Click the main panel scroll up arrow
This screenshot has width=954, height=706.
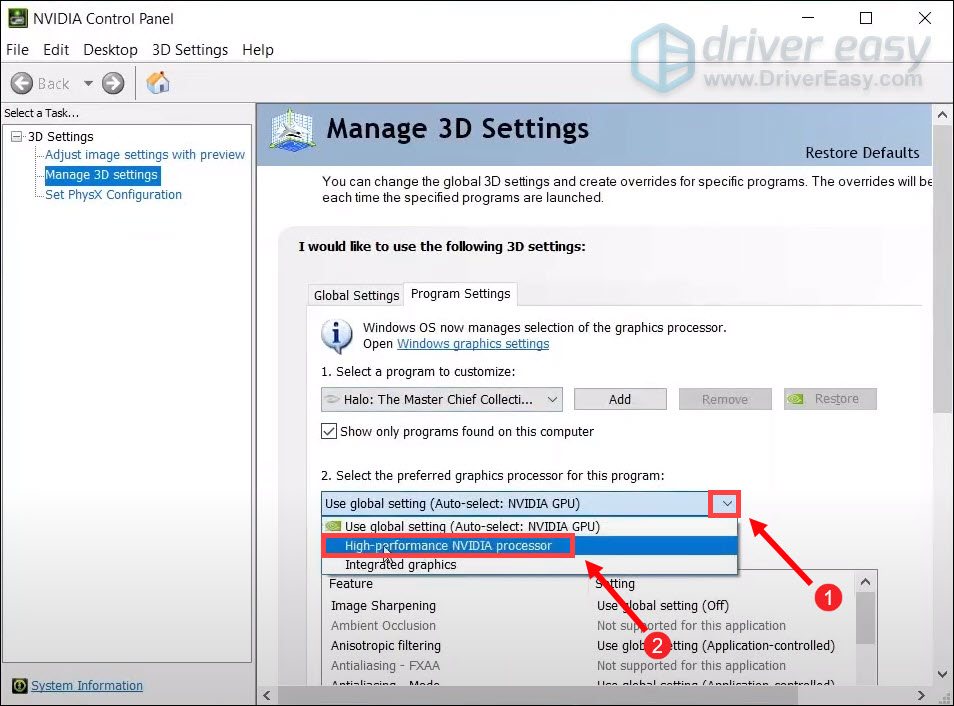pos(942,114)
